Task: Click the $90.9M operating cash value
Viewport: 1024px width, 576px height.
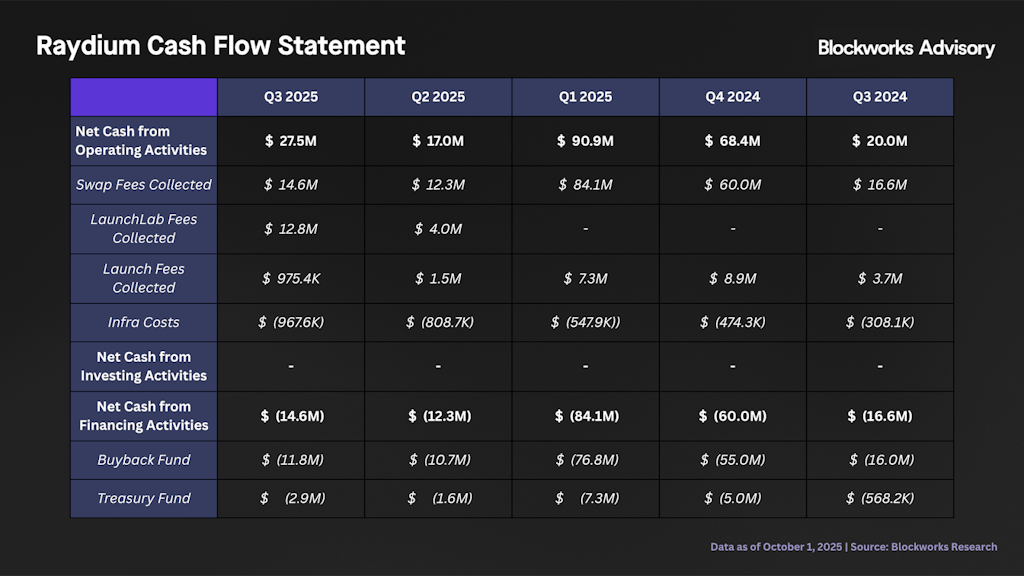Action: click(585, 141)
